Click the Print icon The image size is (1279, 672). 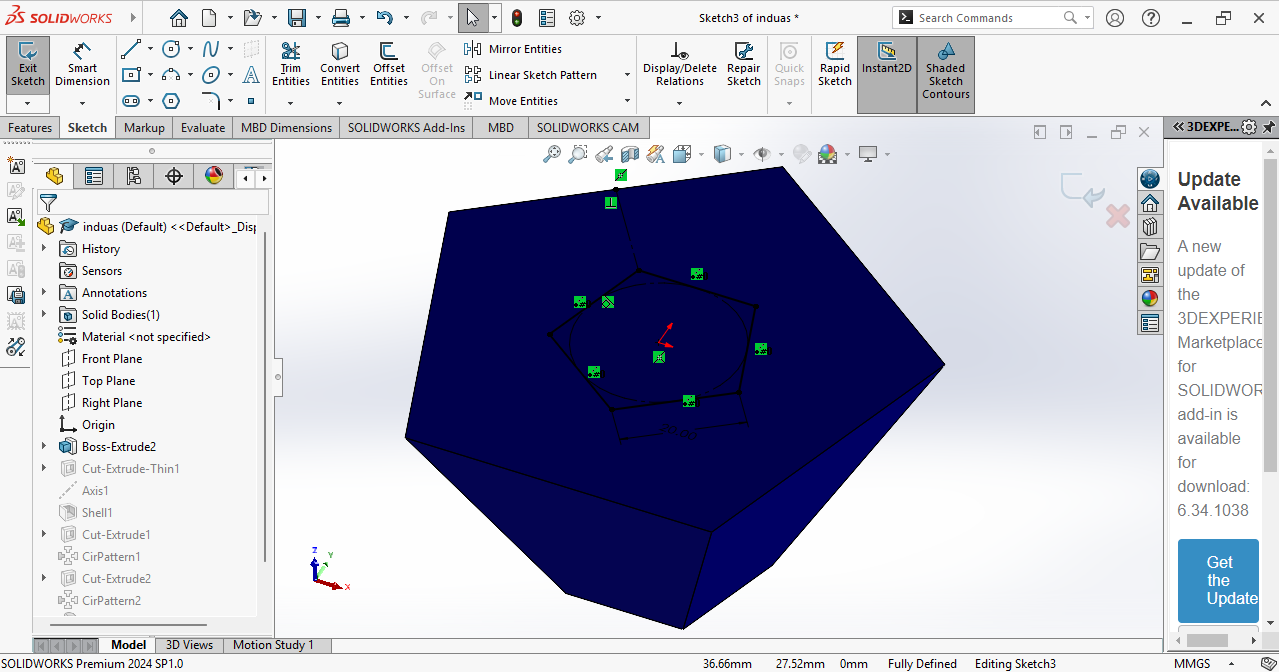[341, 18]
